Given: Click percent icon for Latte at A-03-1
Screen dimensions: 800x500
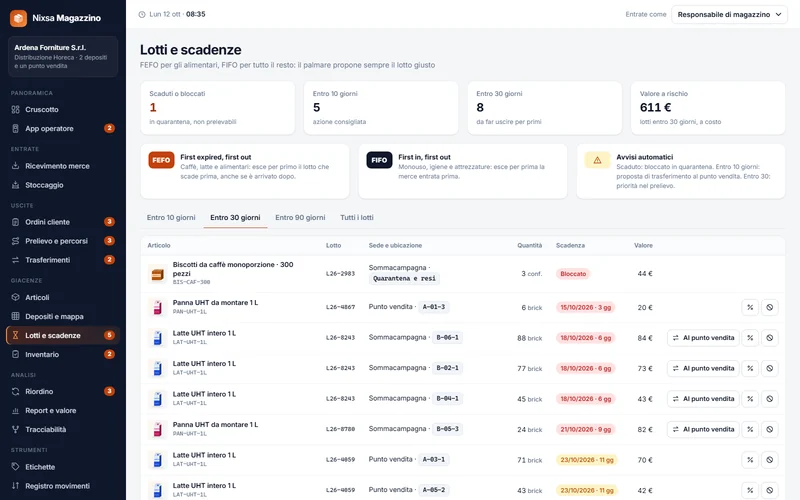Looking at the screenshot, I should coord(750,460).
